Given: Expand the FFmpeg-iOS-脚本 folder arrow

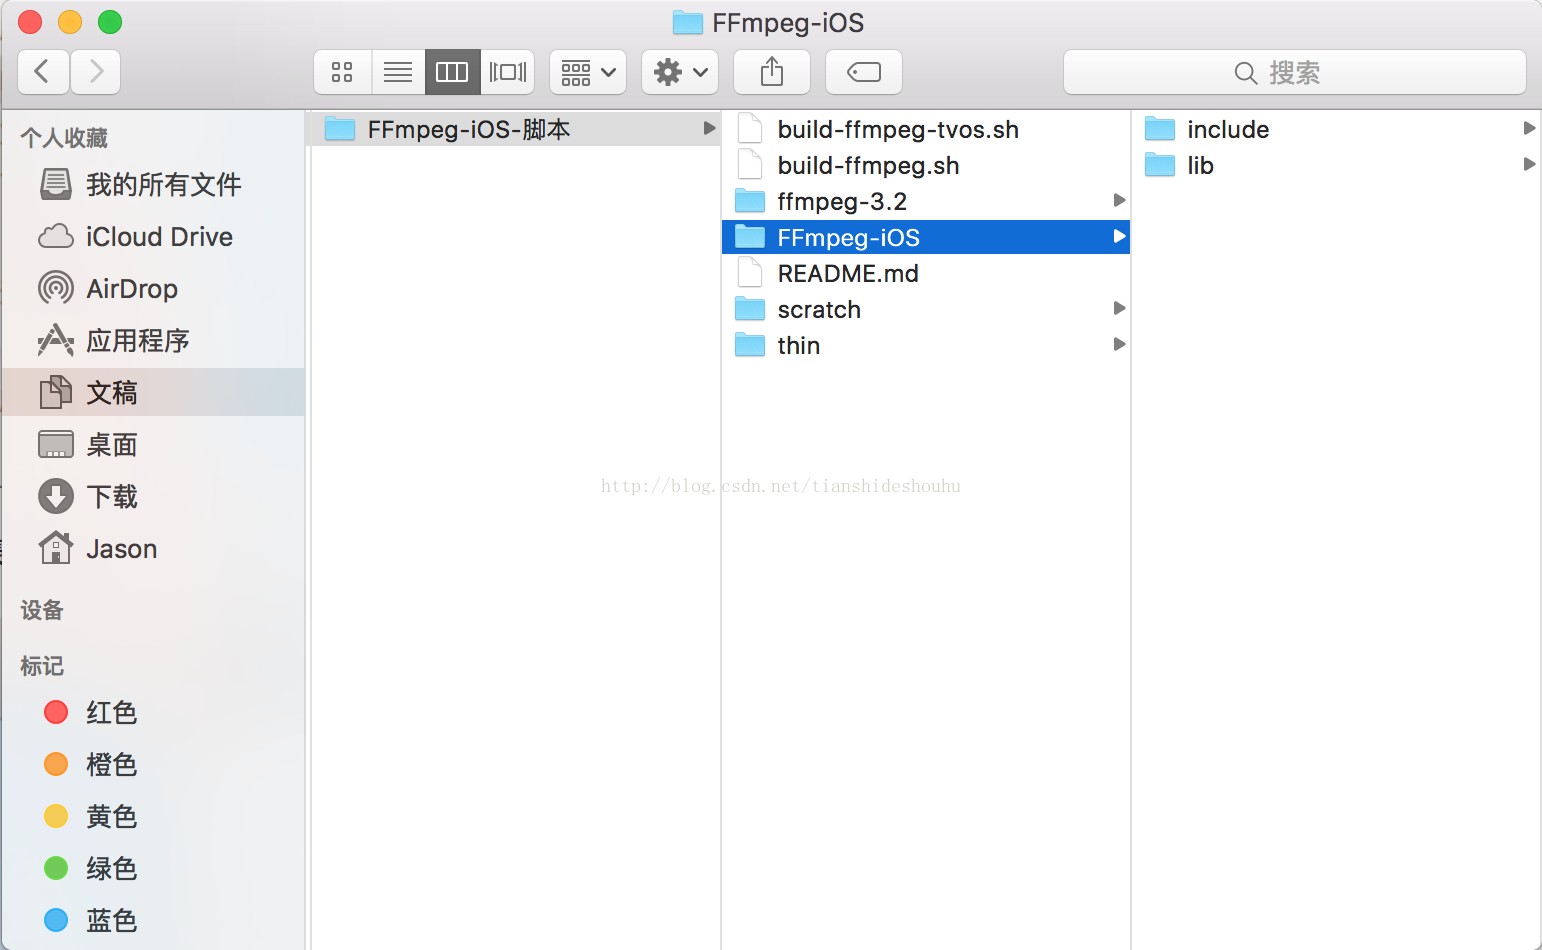Looking at the screenshot, I should [709, 128].
